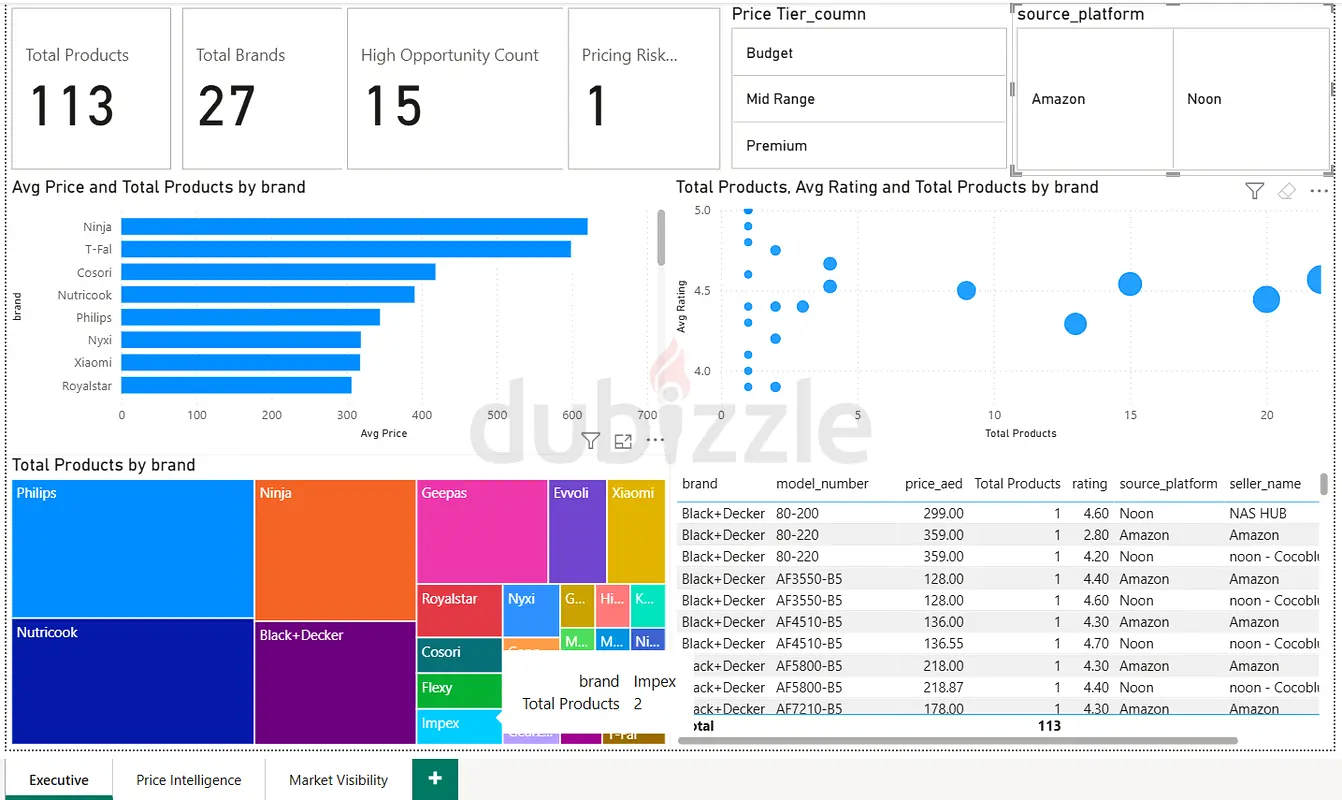Filter by Noon source platform

point(1251,99)
